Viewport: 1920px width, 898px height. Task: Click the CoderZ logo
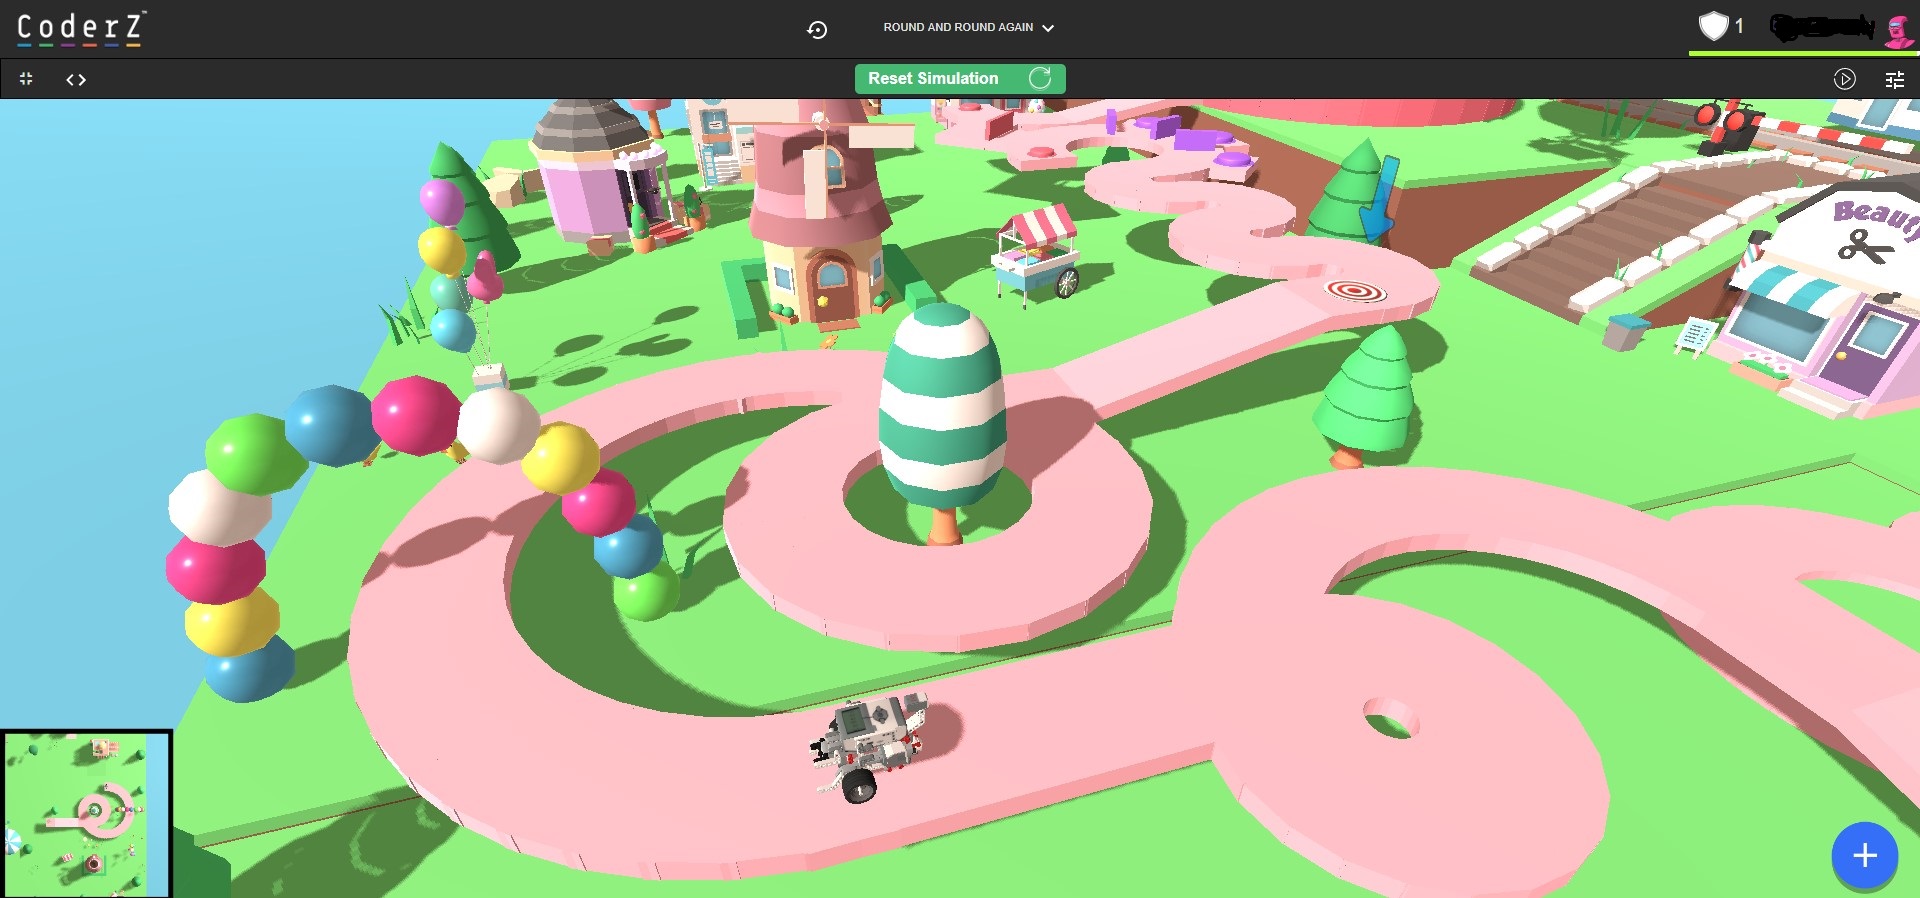coord(81,28)
